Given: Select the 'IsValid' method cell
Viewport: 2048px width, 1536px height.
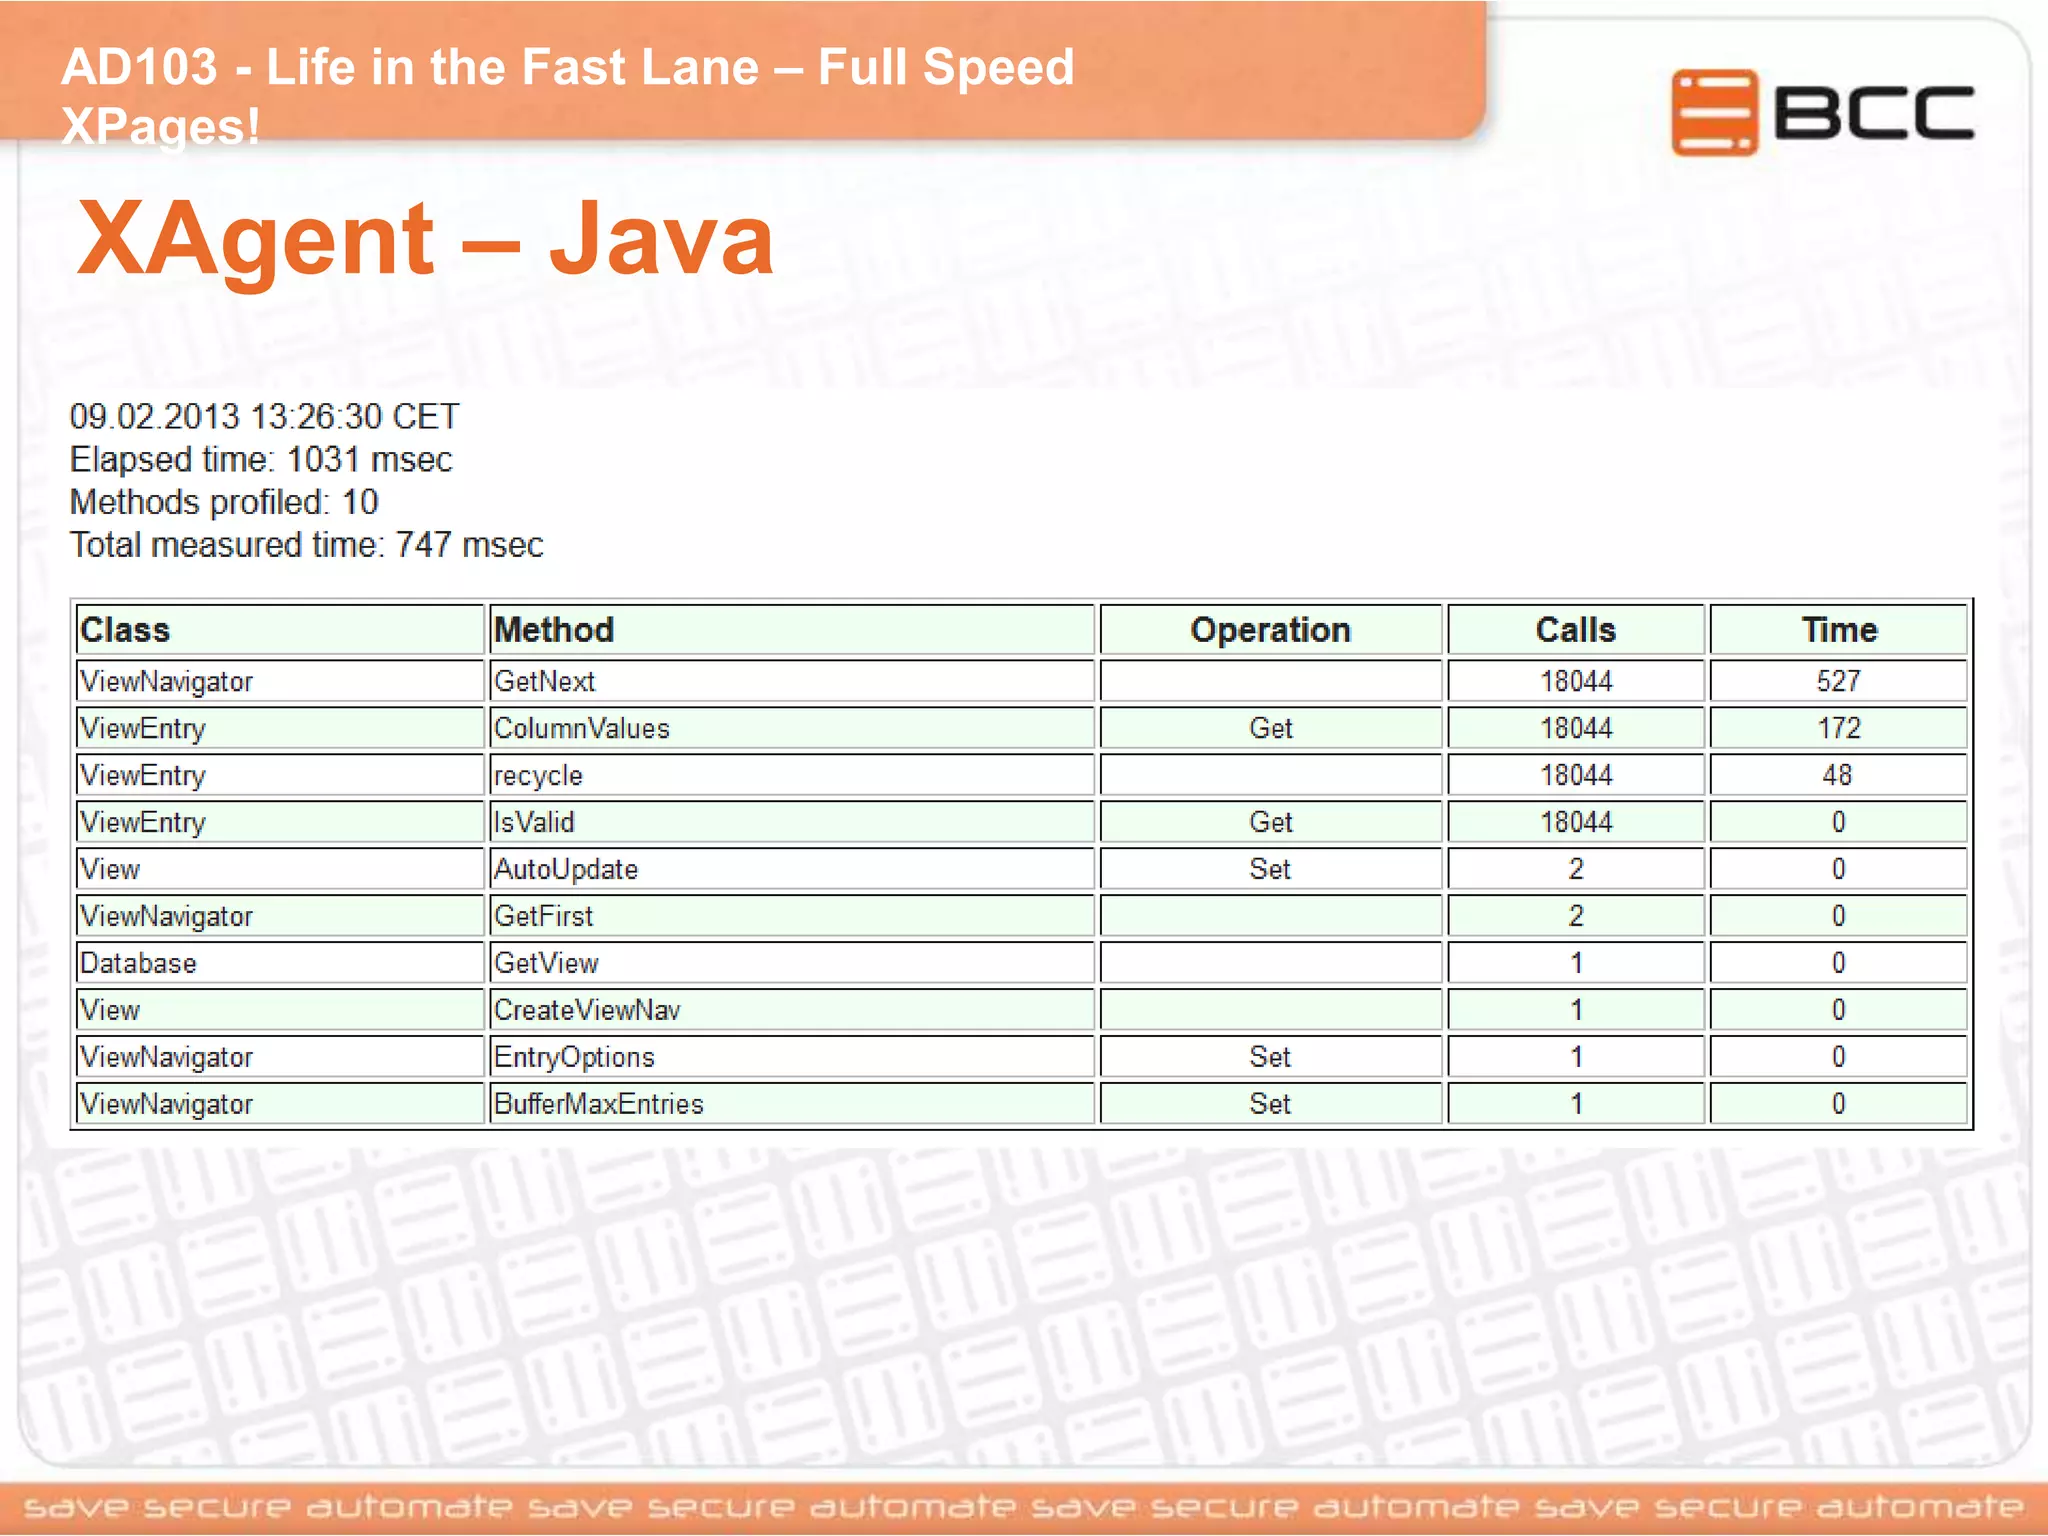Looking at the screenshot, I should 791,822.
